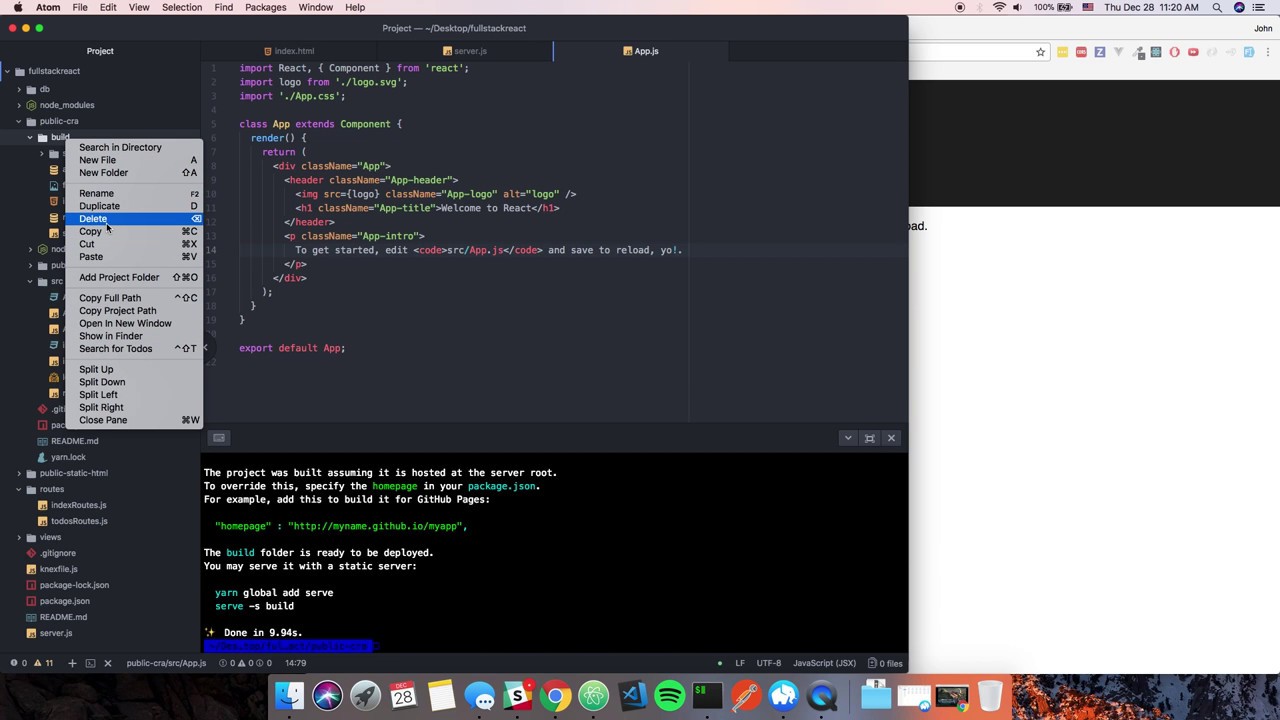Open Terminal app from the dock
The height and width of the screenshot is (720, 1280).
coord(707,696)
